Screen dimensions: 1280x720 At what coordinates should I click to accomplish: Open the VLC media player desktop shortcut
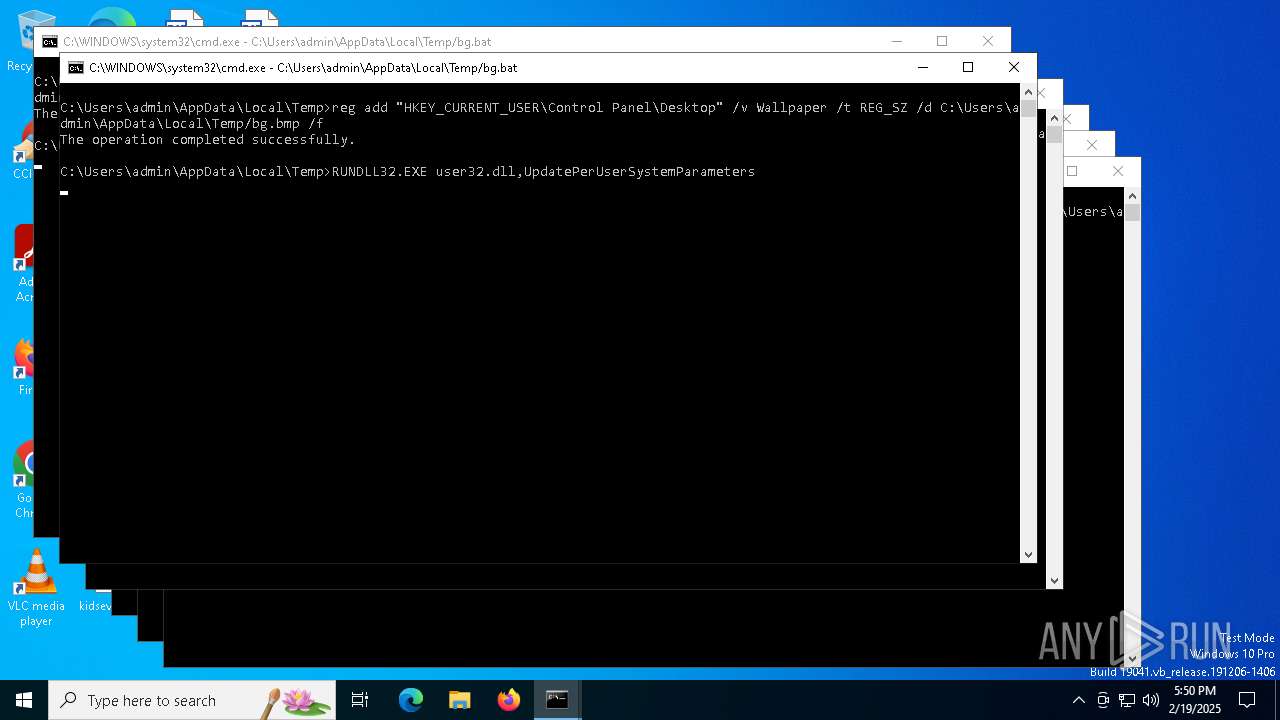(x=36, y=588)
